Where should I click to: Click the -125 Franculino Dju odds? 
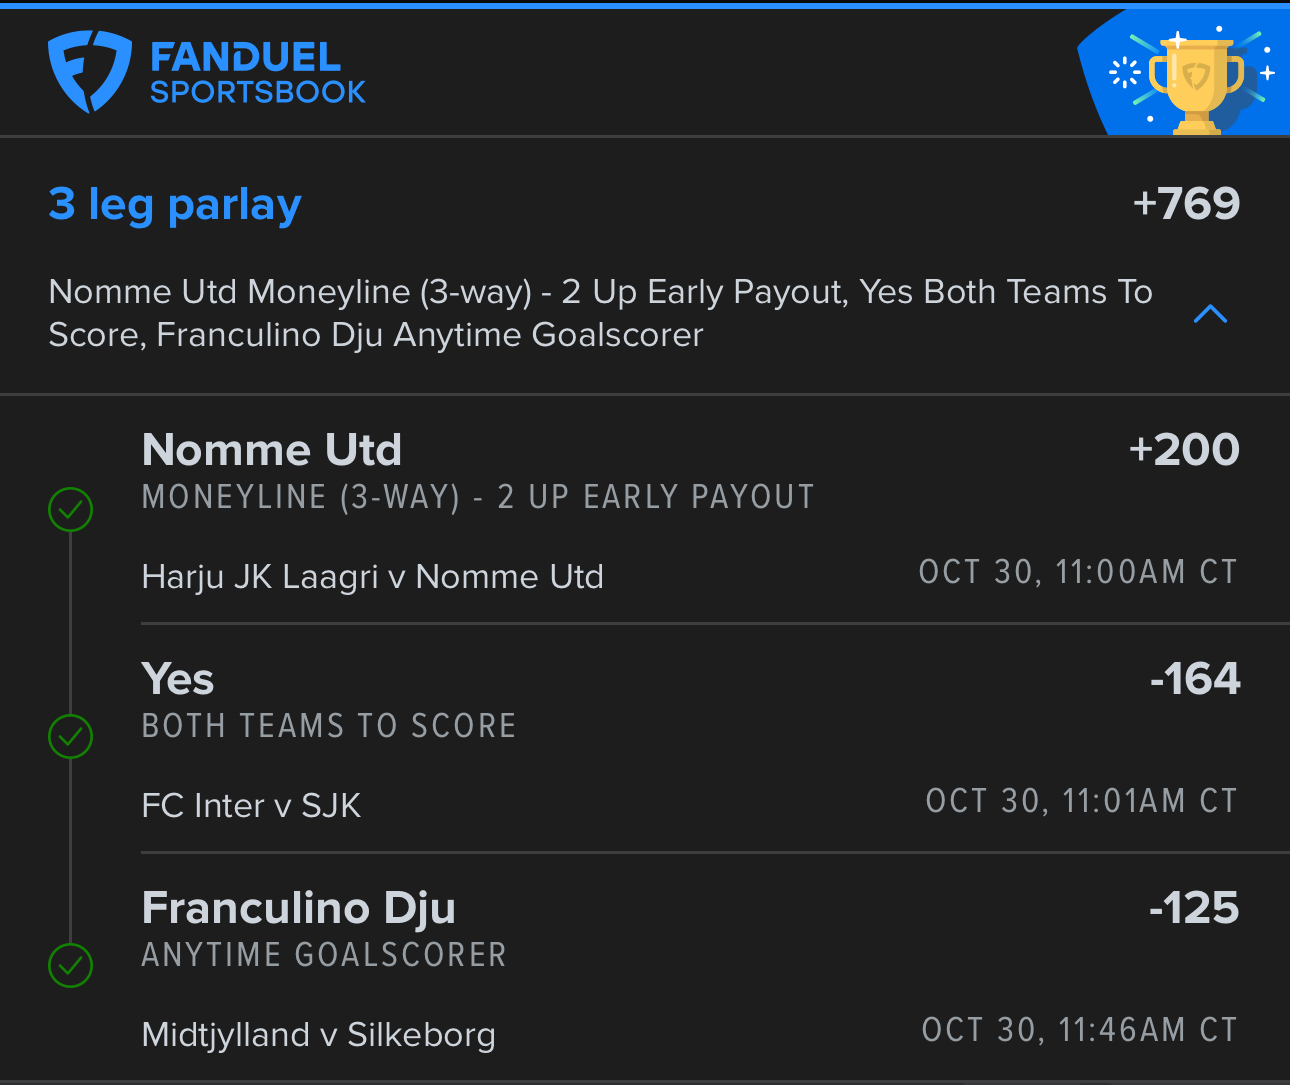[1194, 908]
